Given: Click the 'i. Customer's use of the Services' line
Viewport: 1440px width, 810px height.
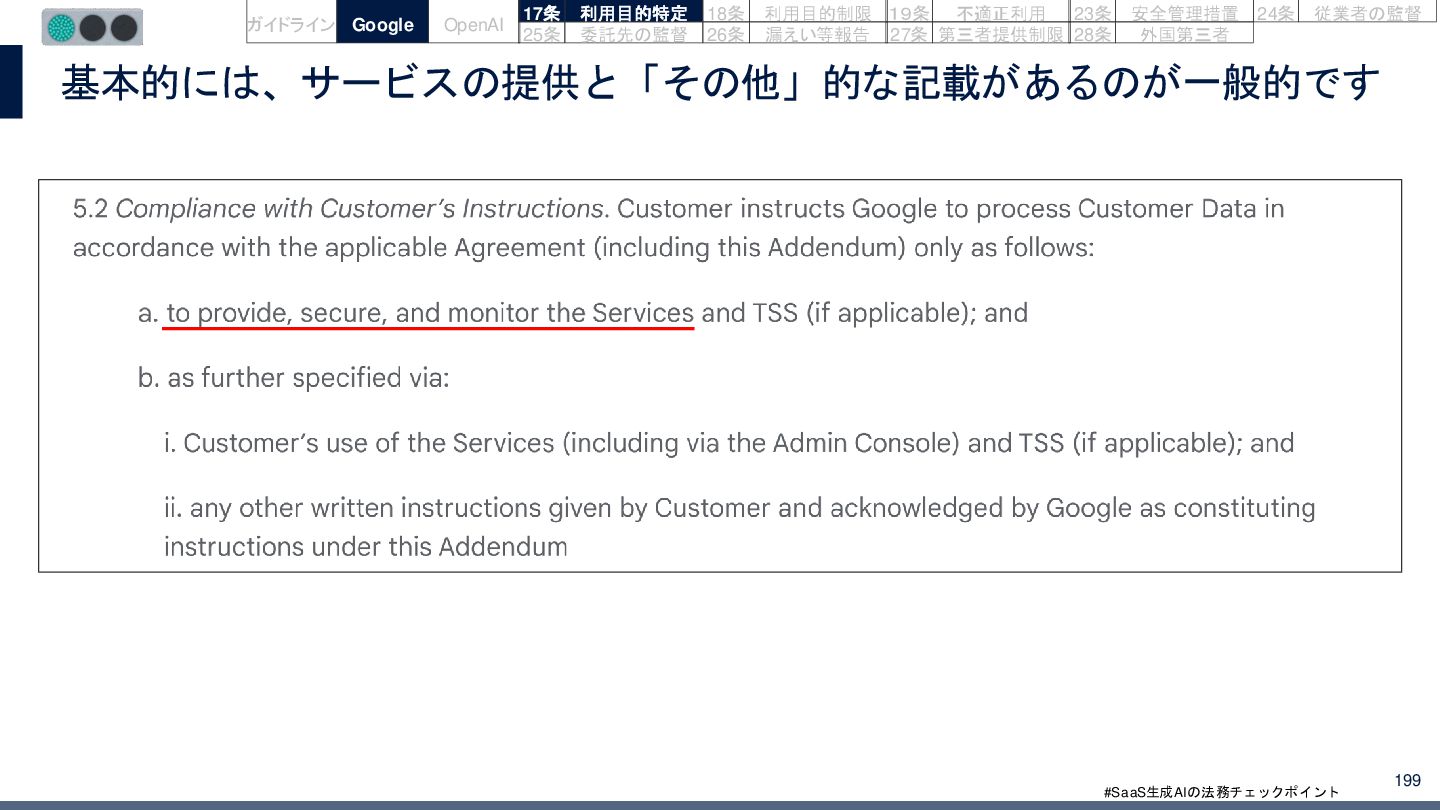Looking at the screenshot, I should click(x=729, y=443).
